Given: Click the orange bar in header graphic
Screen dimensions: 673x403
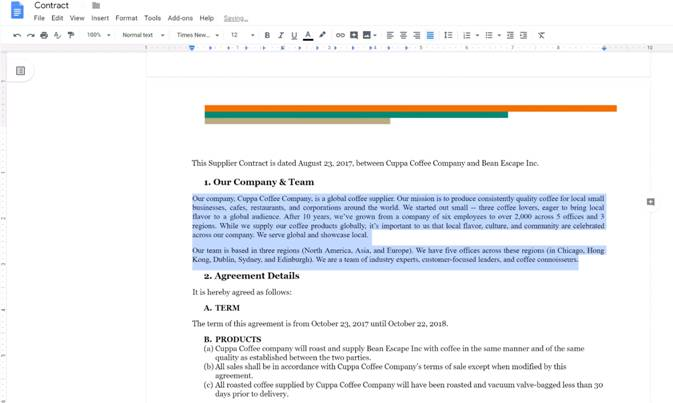Looking at the screenshot, I should tap(410, 108).
